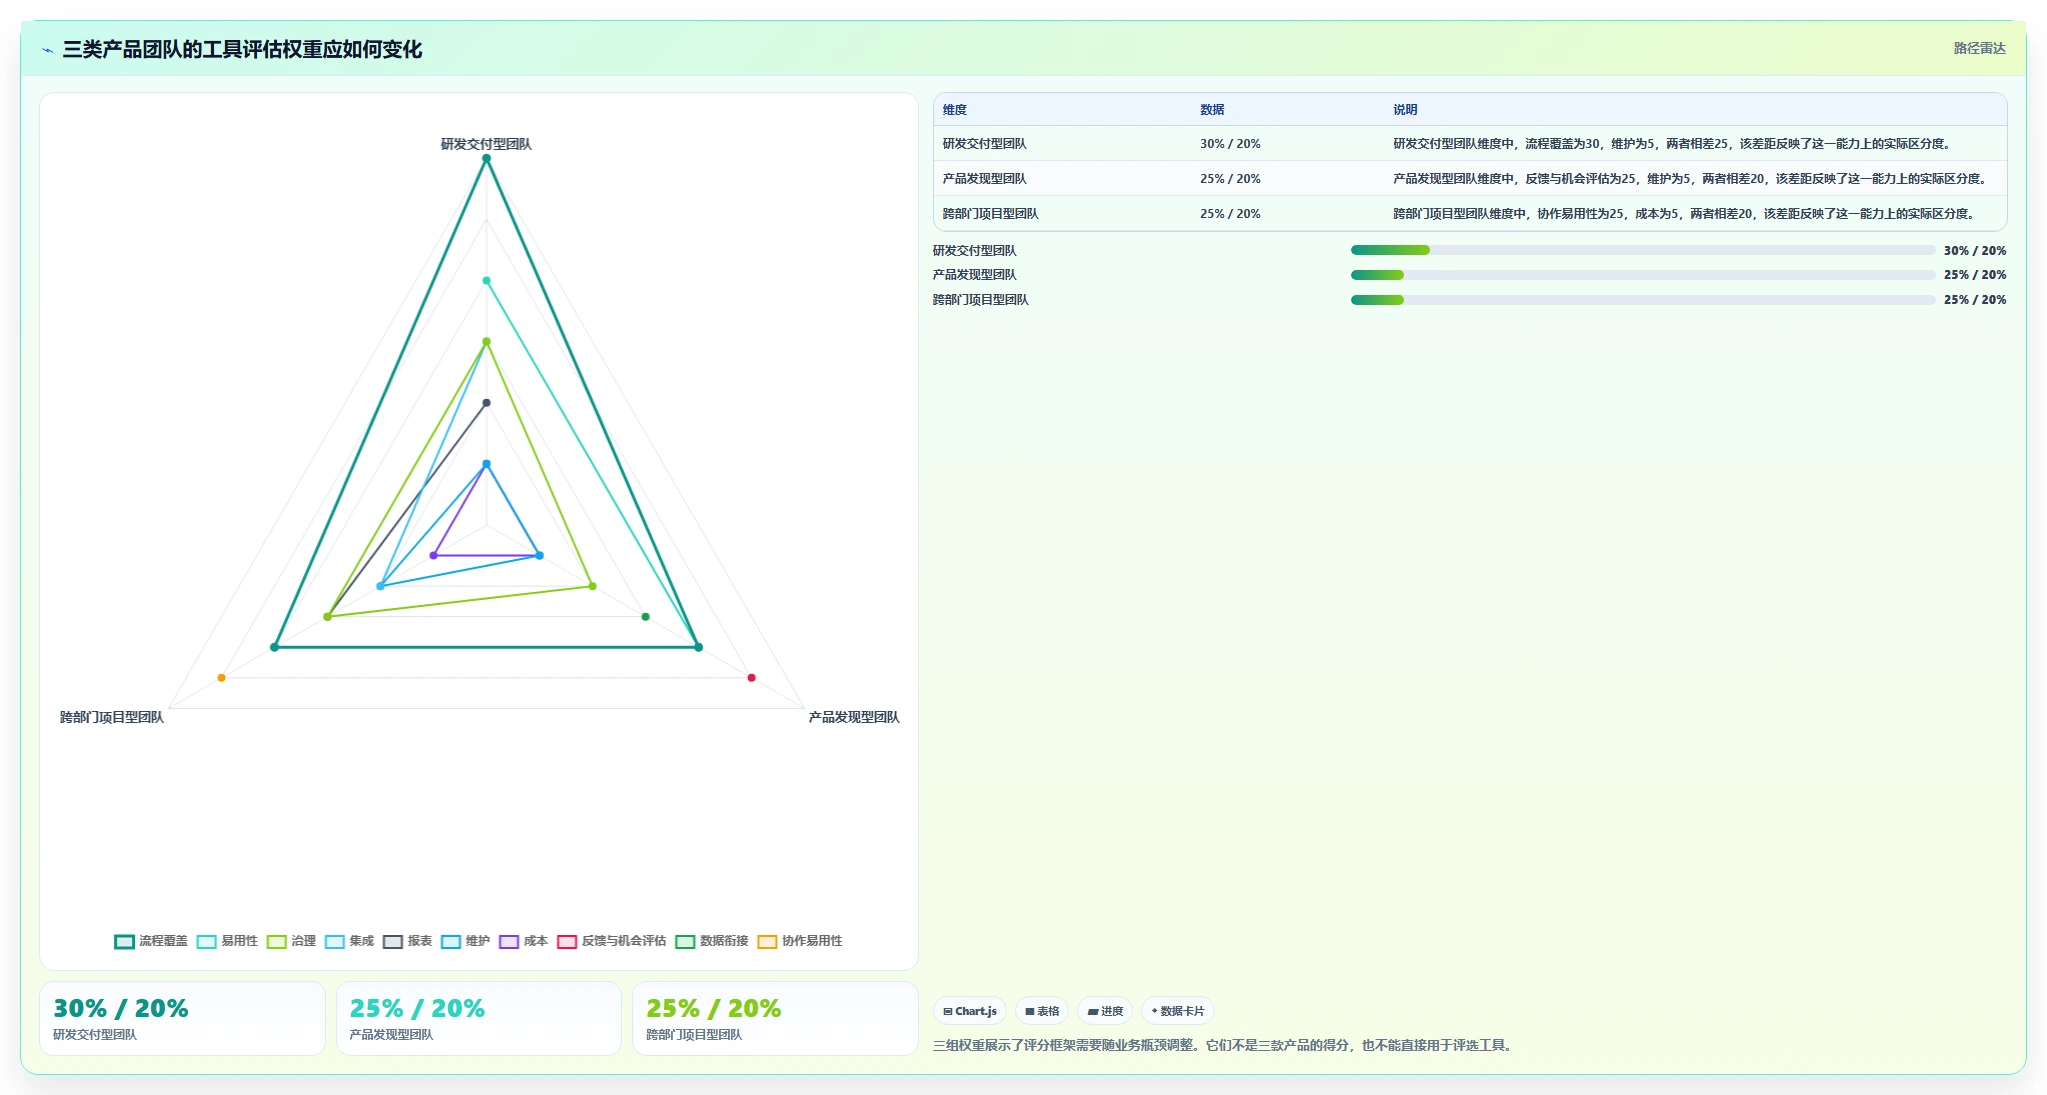Select the 研发交付型团队 table row name
Screen dimensions: 2047x1095
tap(984, 144)
